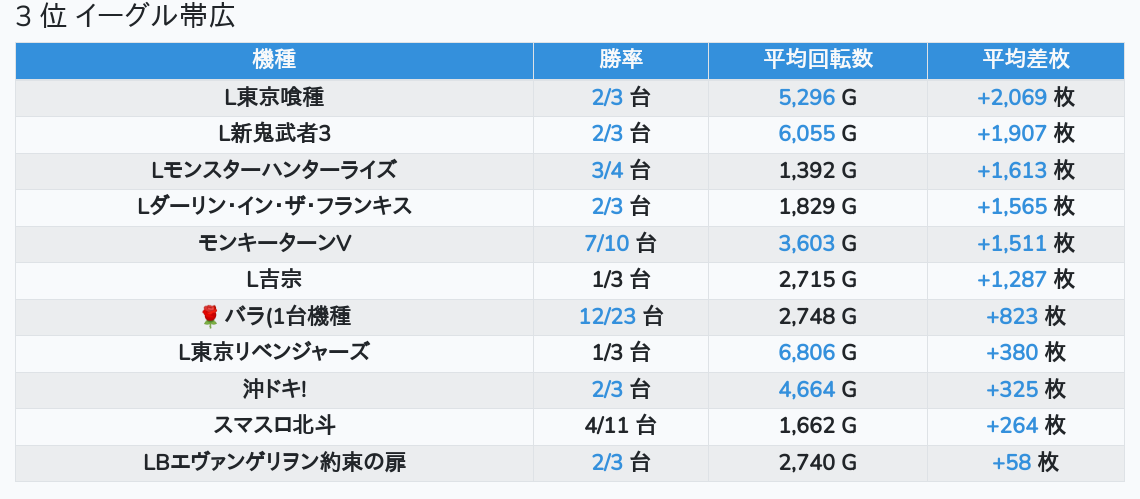This screenshot has width=1140, height=499.
Task: Click the L吉宗 machine name
Action: point(274,279)
